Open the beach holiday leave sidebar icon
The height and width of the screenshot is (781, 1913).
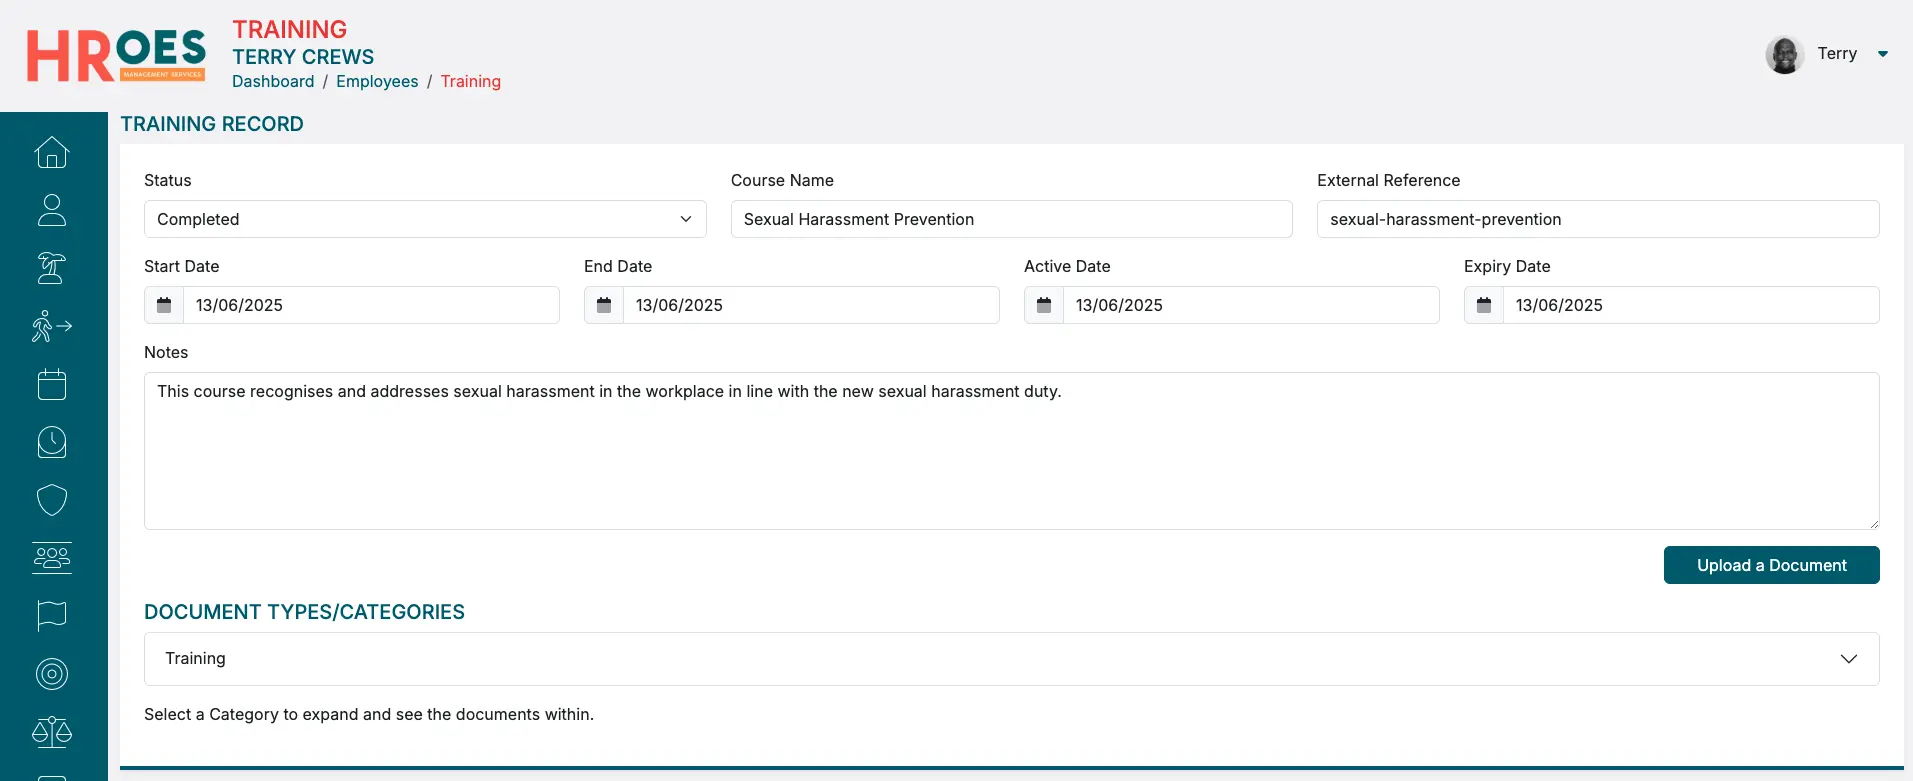click(x=52, y=268)
